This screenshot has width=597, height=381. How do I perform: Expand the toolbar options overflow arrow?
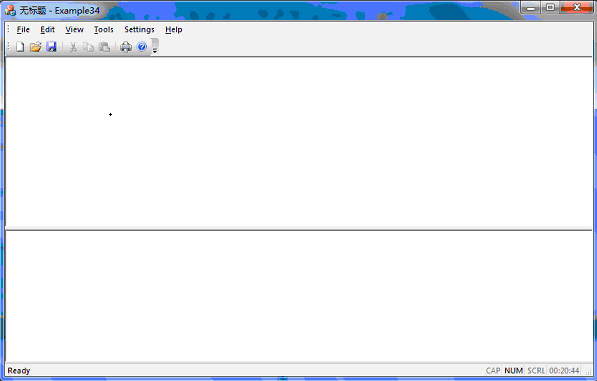pos(155,46)
